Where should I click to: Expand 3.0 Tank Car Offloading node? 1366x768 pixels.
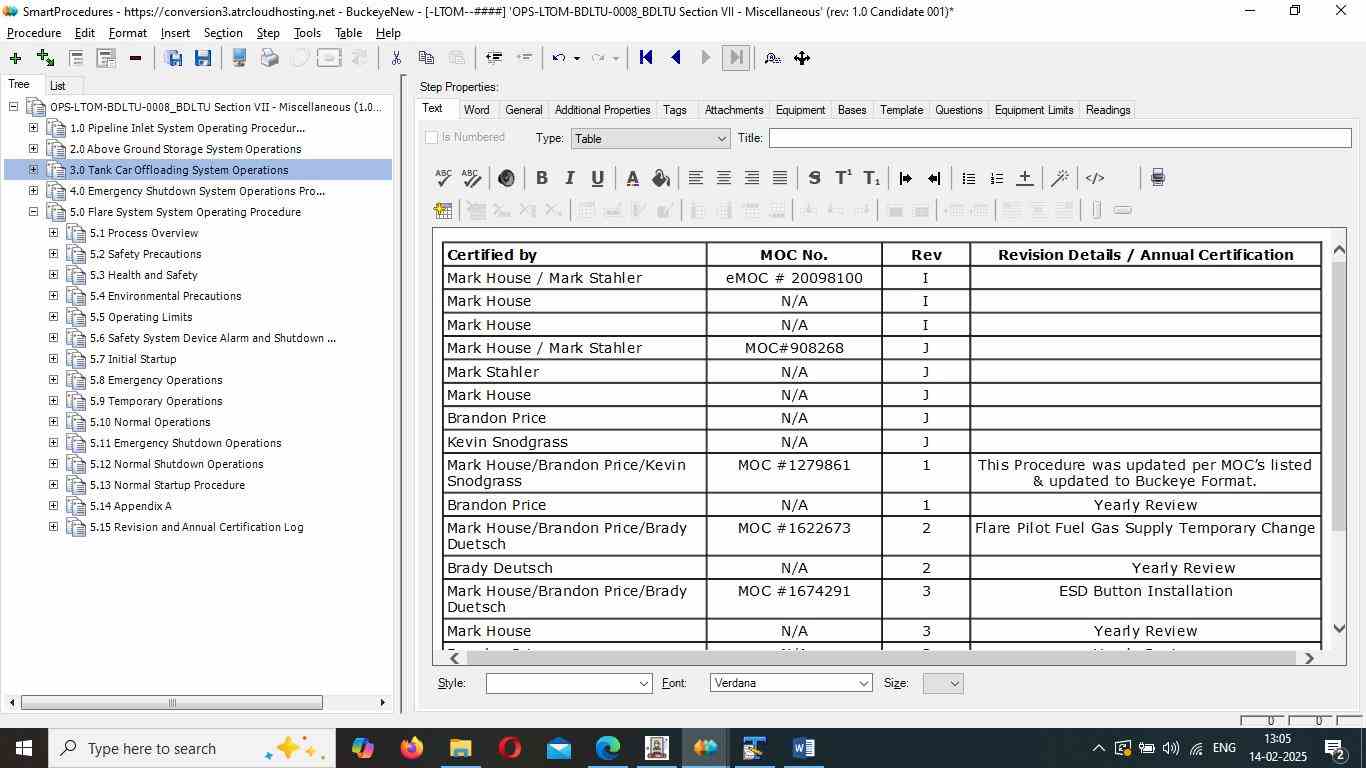pos(33,170)
